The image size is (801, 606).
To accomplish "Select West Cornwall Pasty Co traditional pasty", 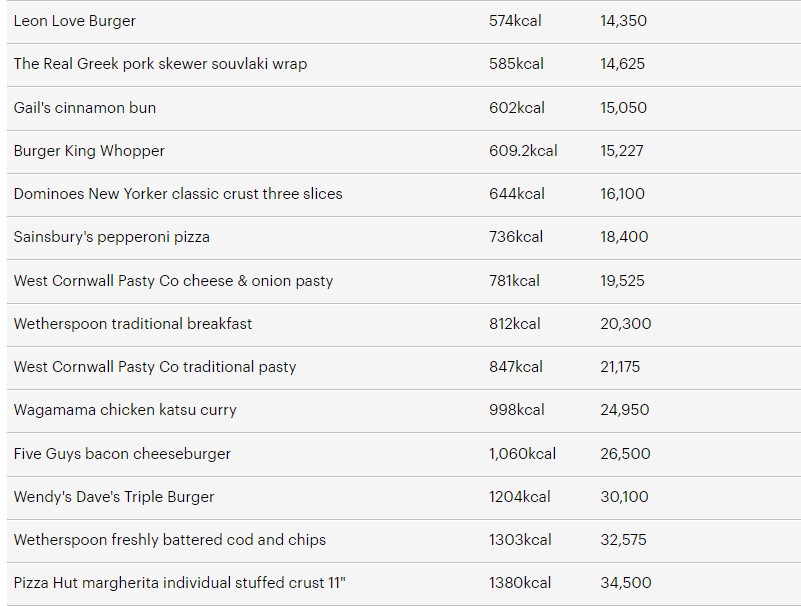I will click(155, 367).
